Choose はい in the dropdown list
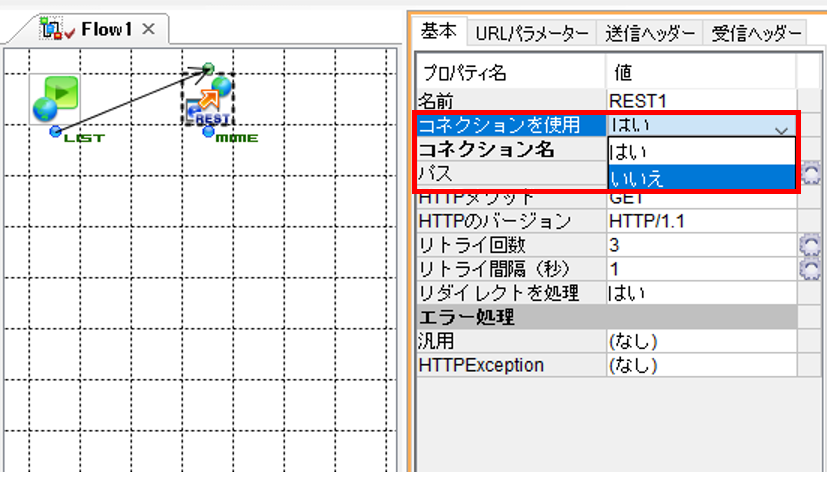 [701, 152]
